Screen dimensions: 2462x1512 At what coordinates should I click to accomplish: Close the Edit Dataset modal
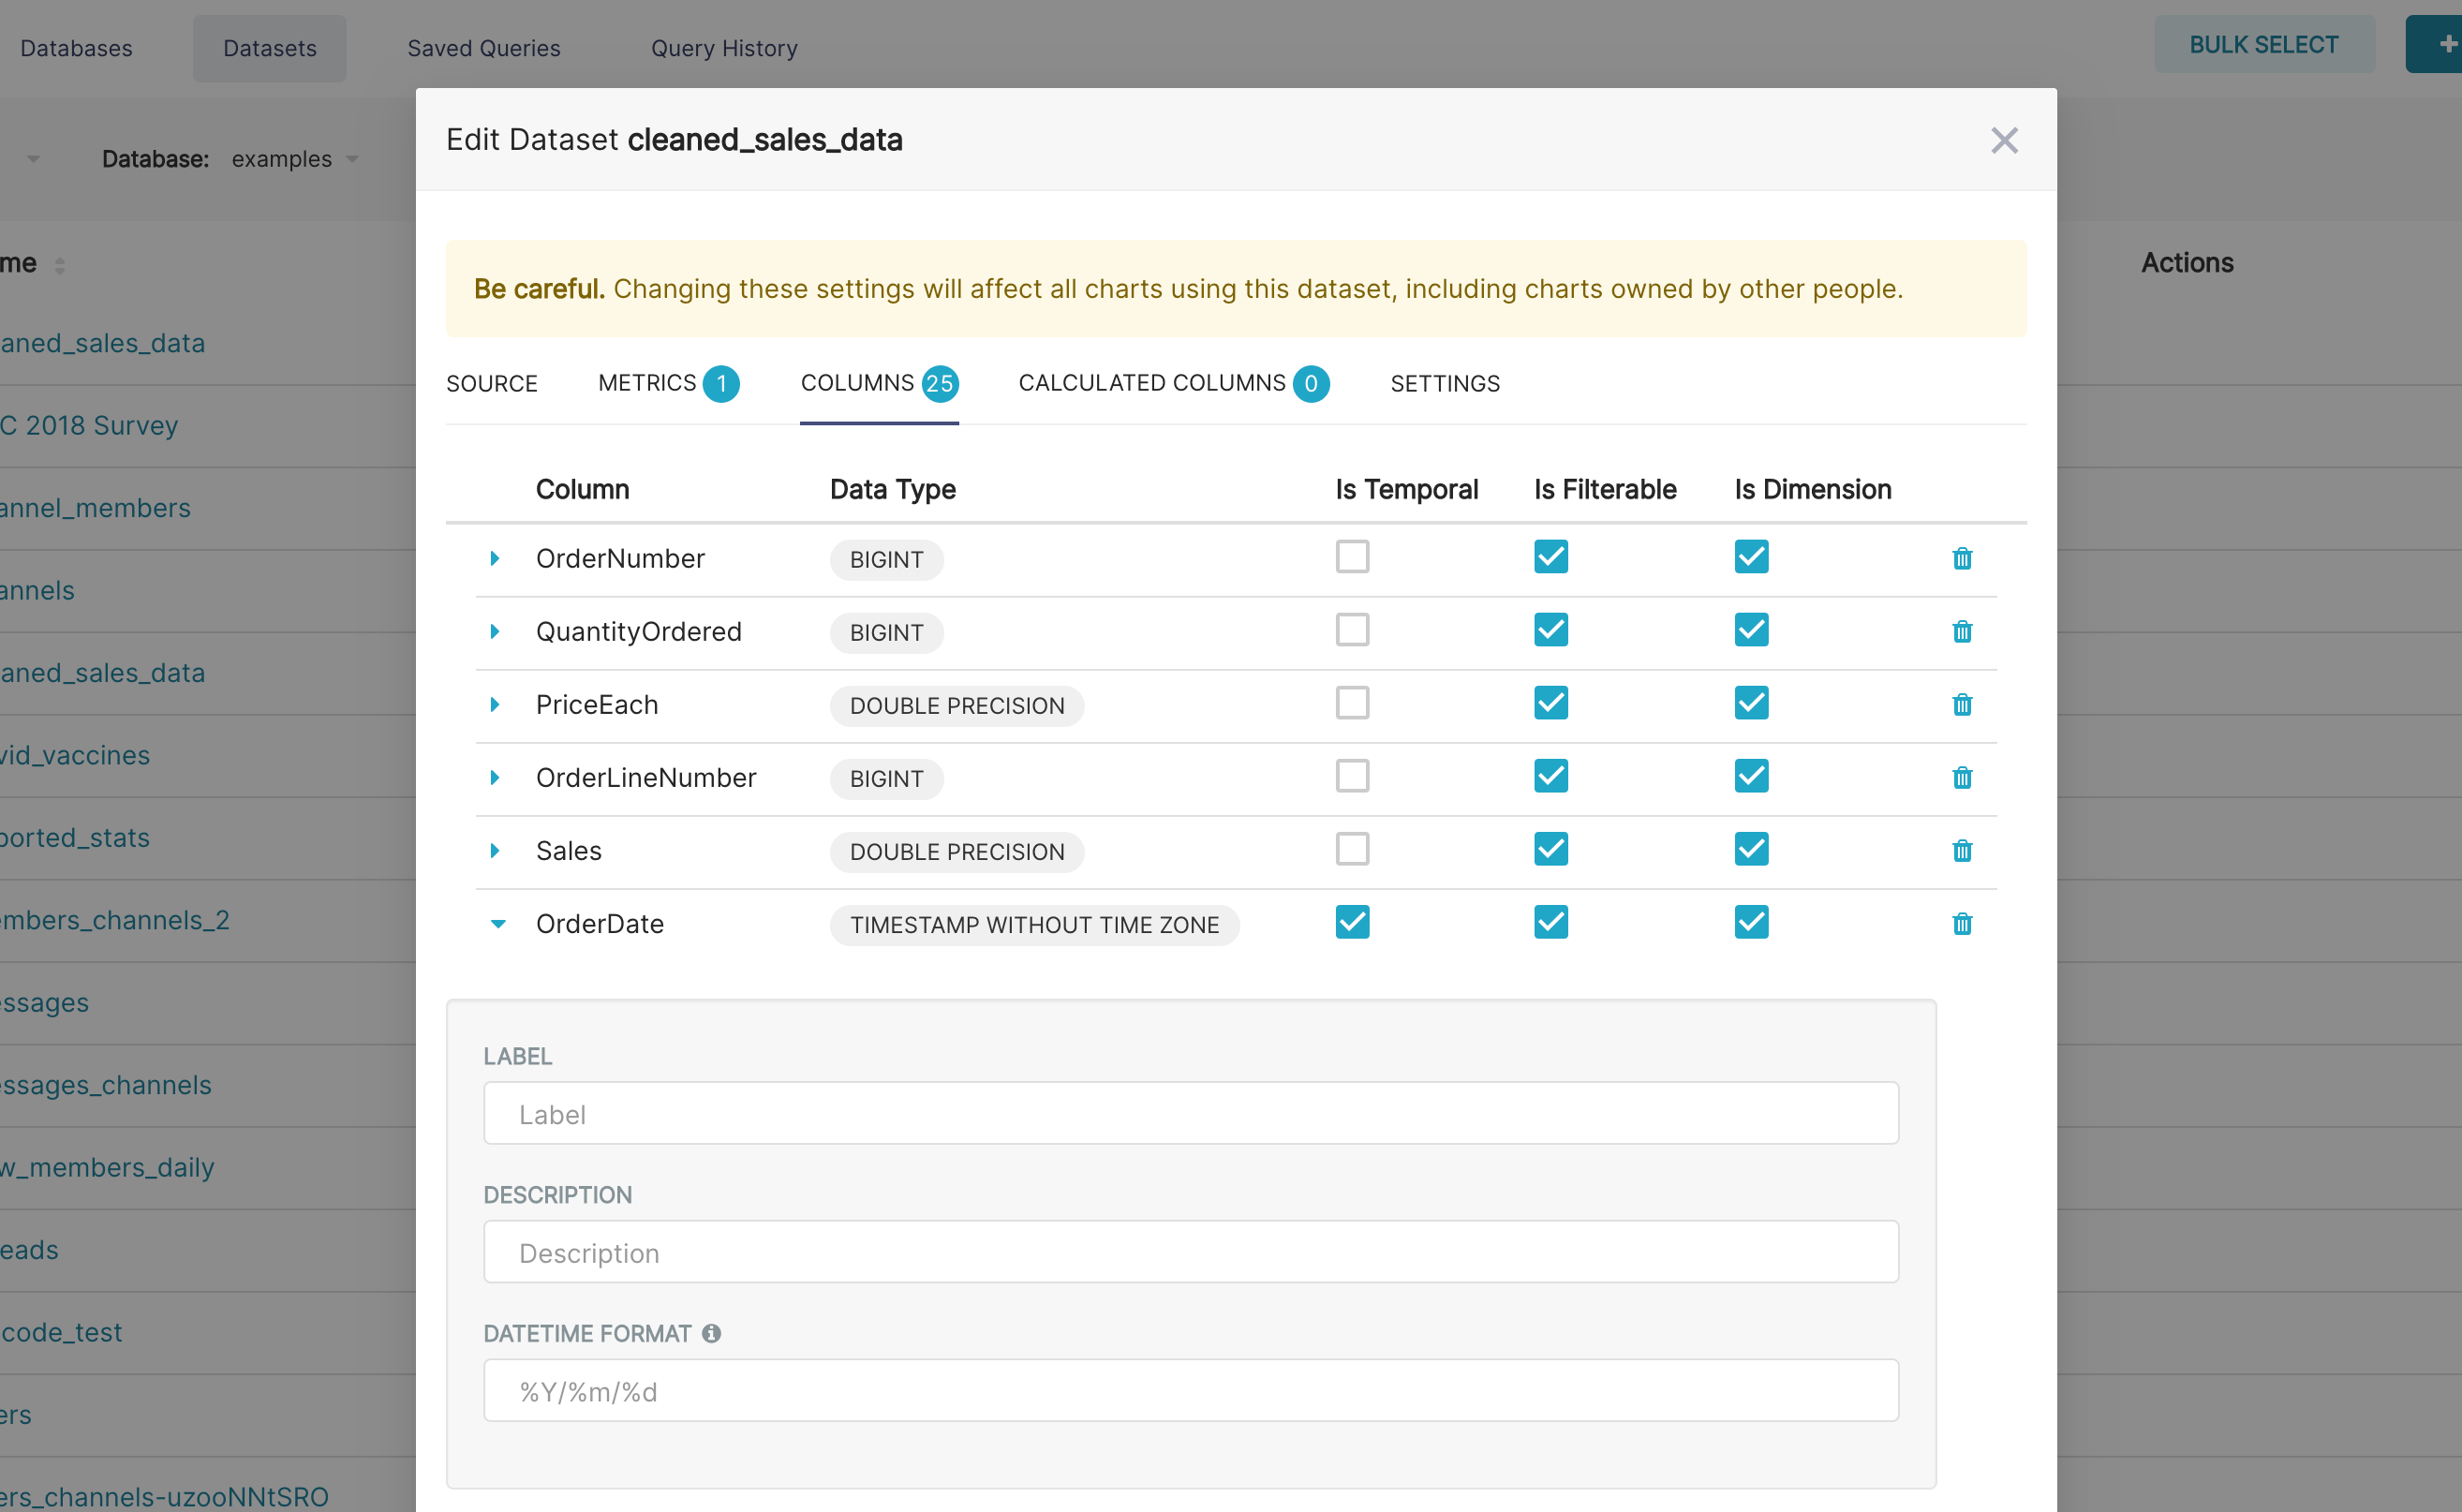click(x=2004, y=140)
